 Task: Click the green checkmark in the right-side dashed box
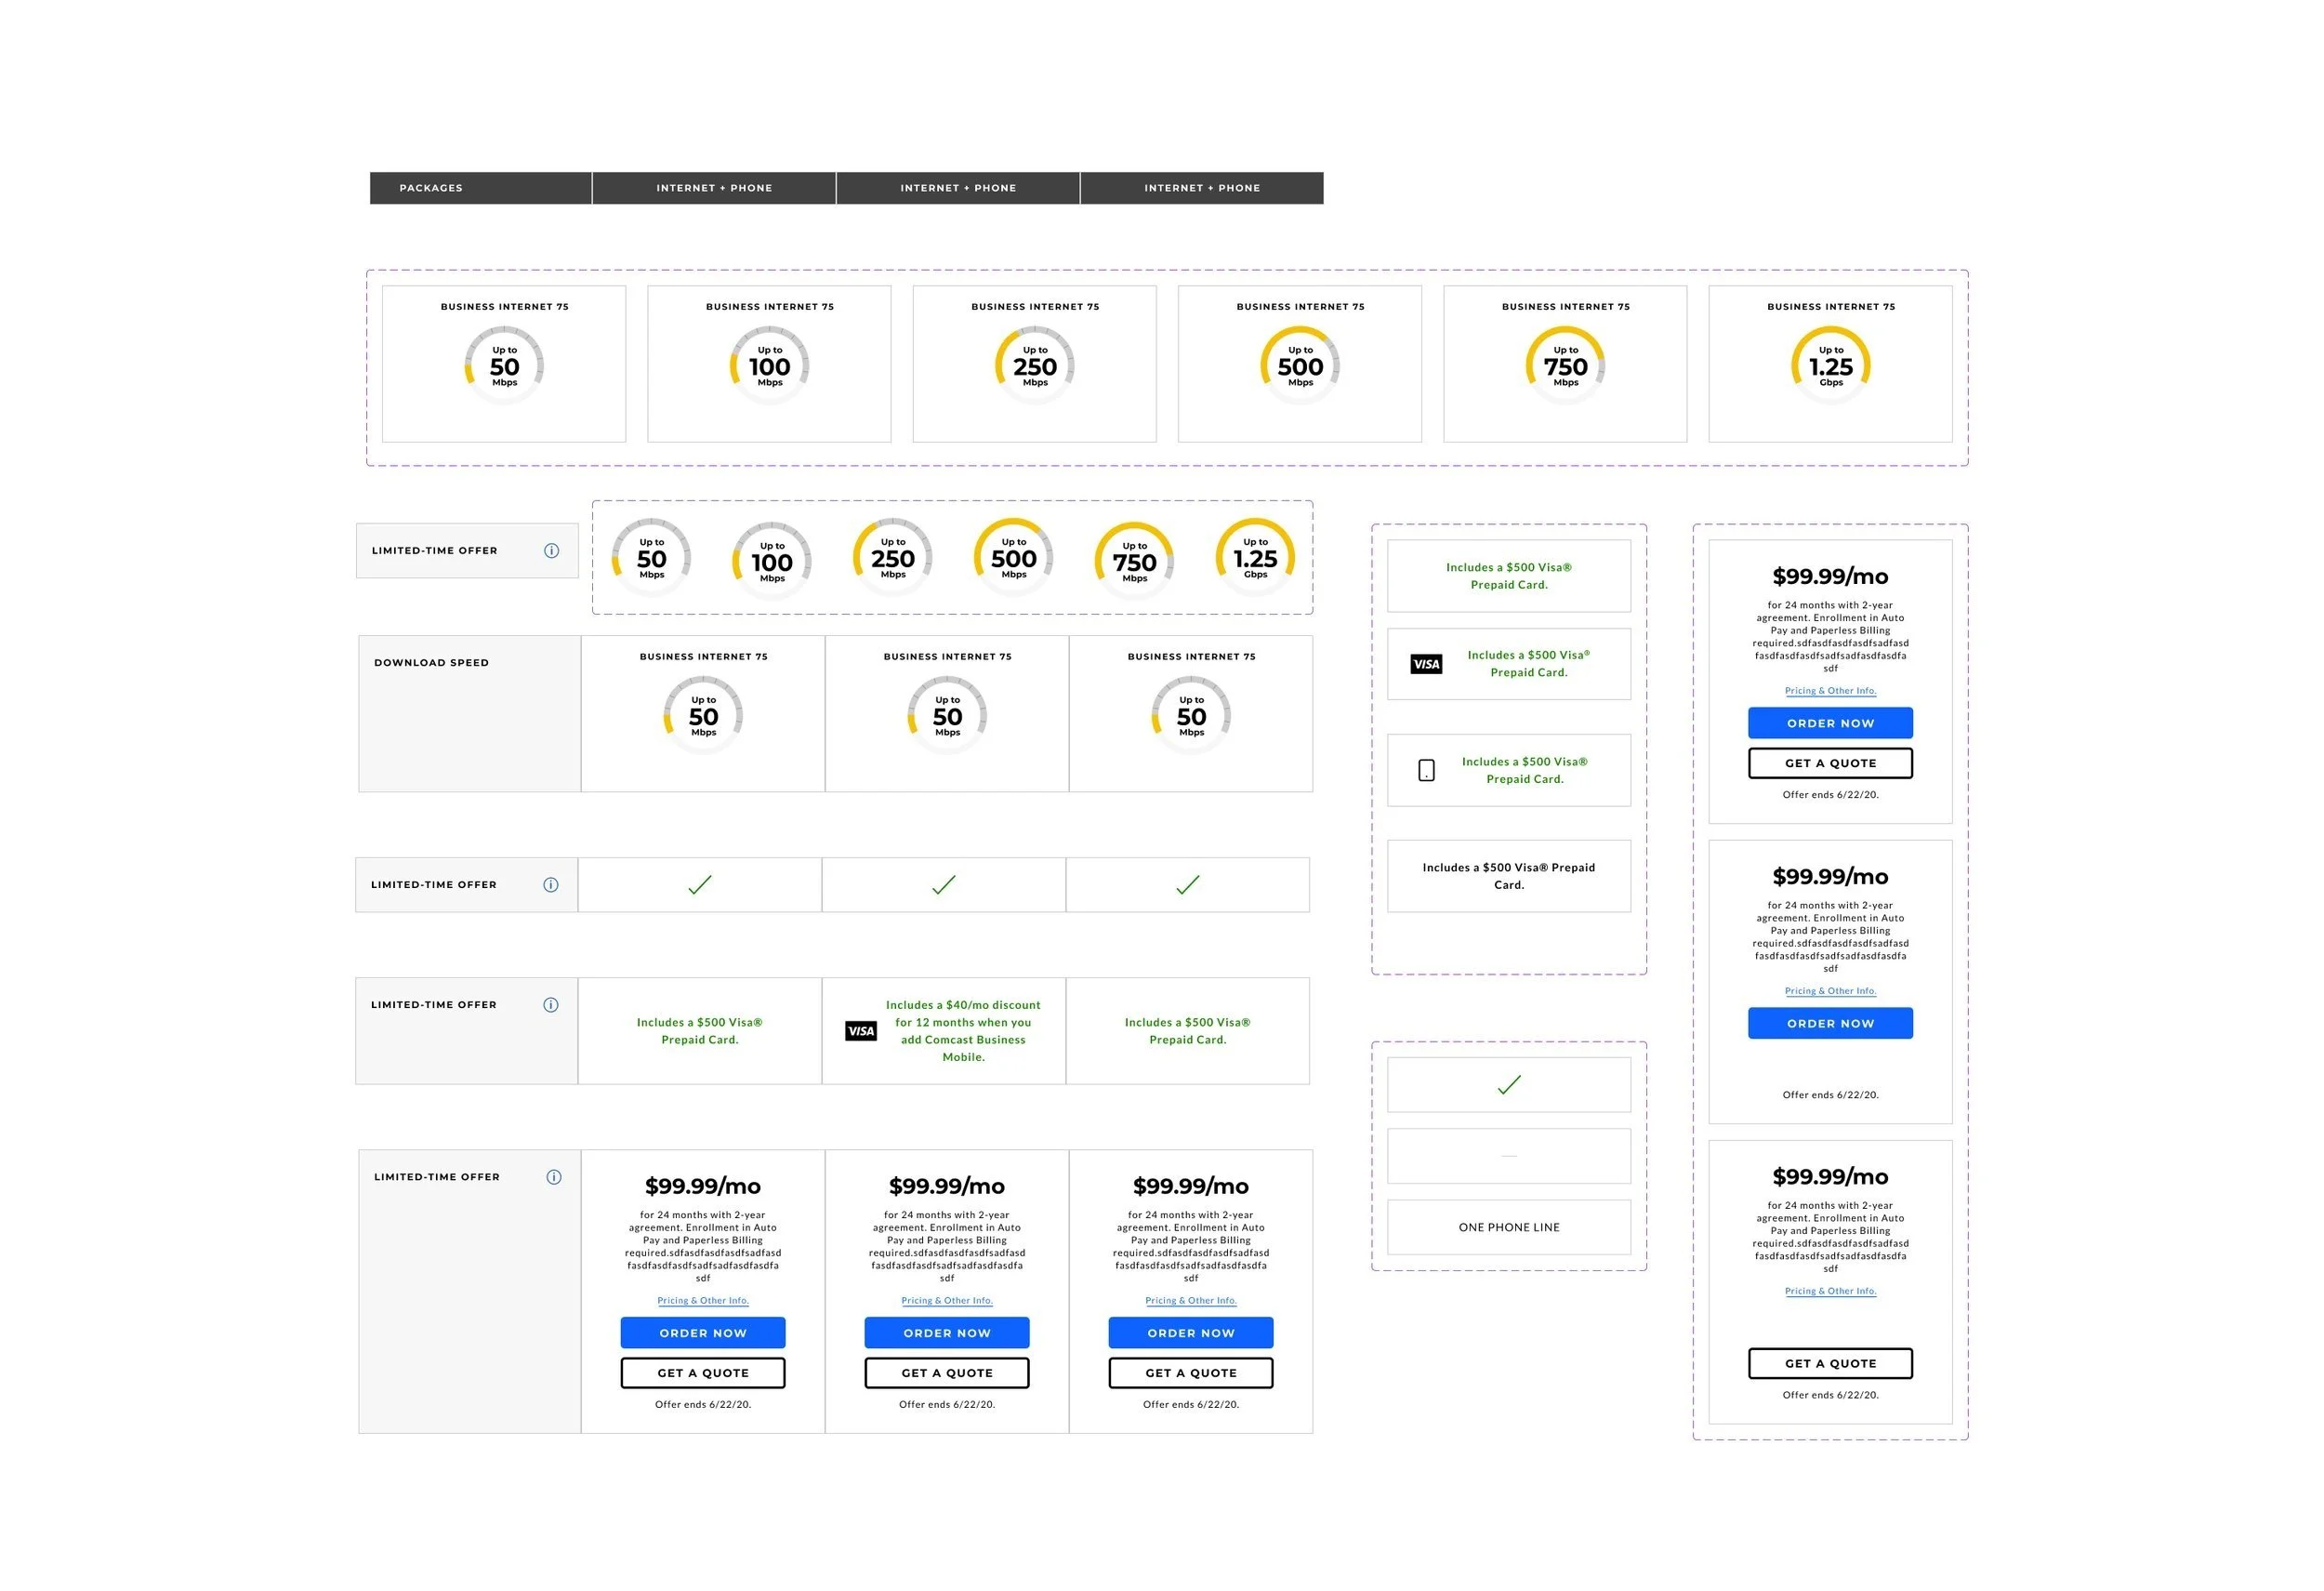(x=1508, y=1085)
